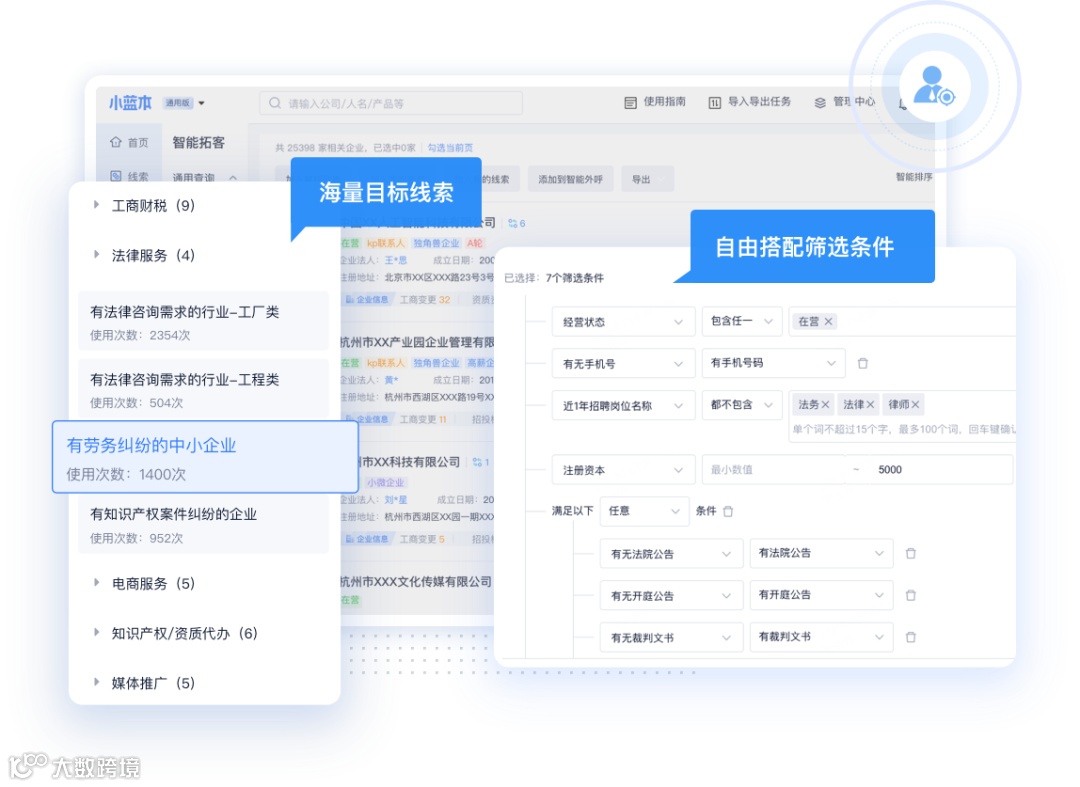The width and height of the screenshot is (1080, 787).
Task: Click the 添加到智能外呼 button
Action: click(570, 179)
